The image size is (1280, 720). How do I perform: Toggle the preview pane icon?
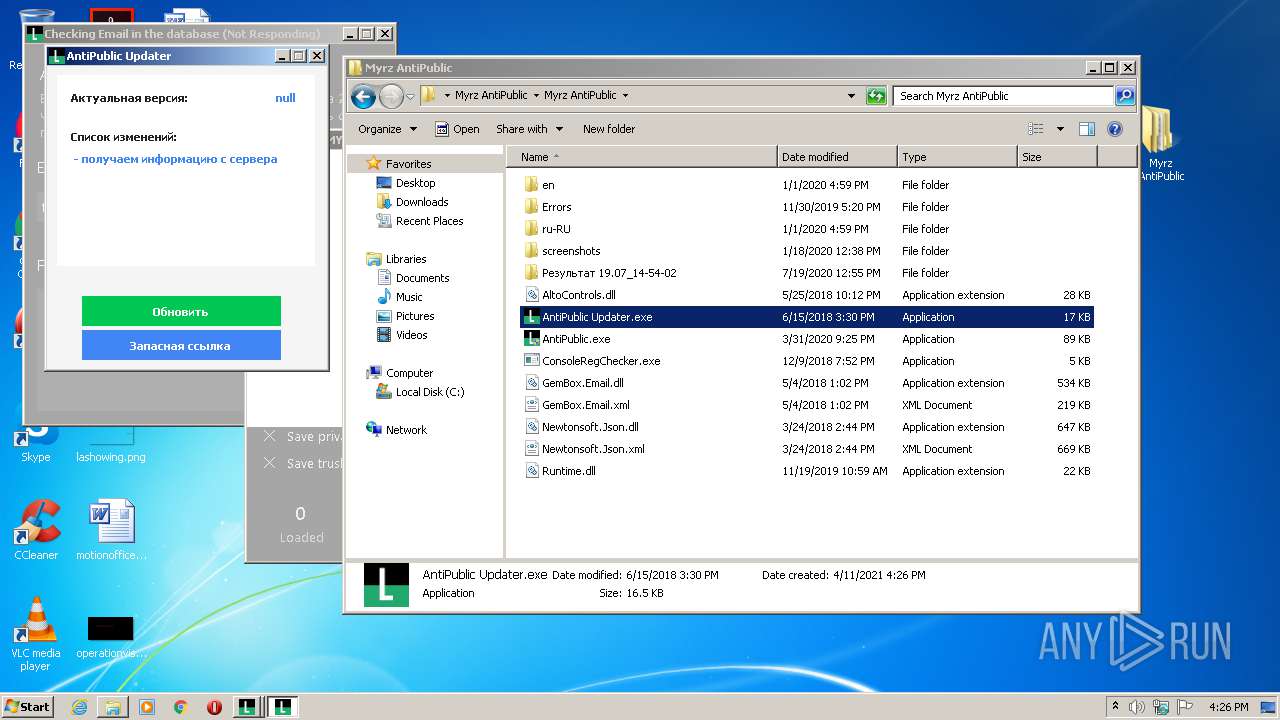[x=1087, y=129]
